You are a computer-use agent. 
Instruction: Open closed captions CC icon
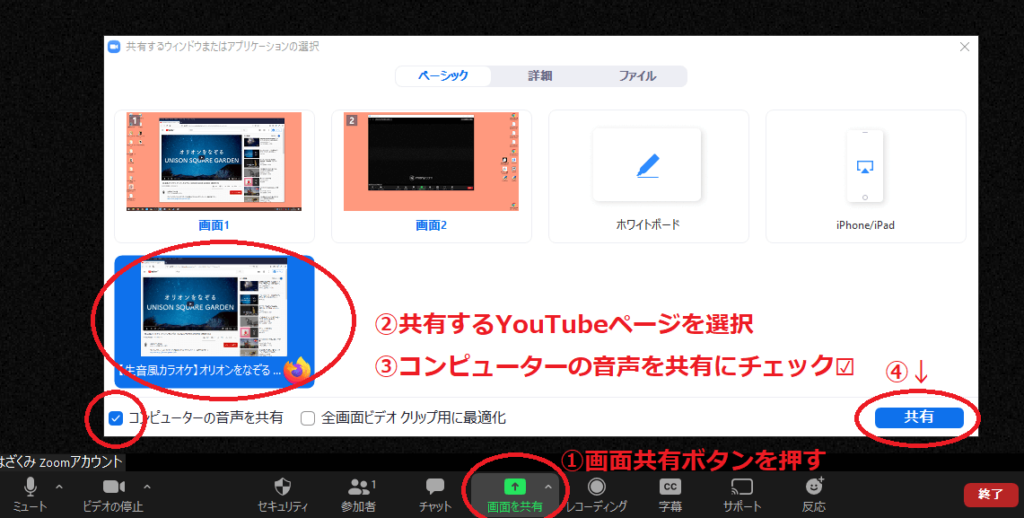670,487
